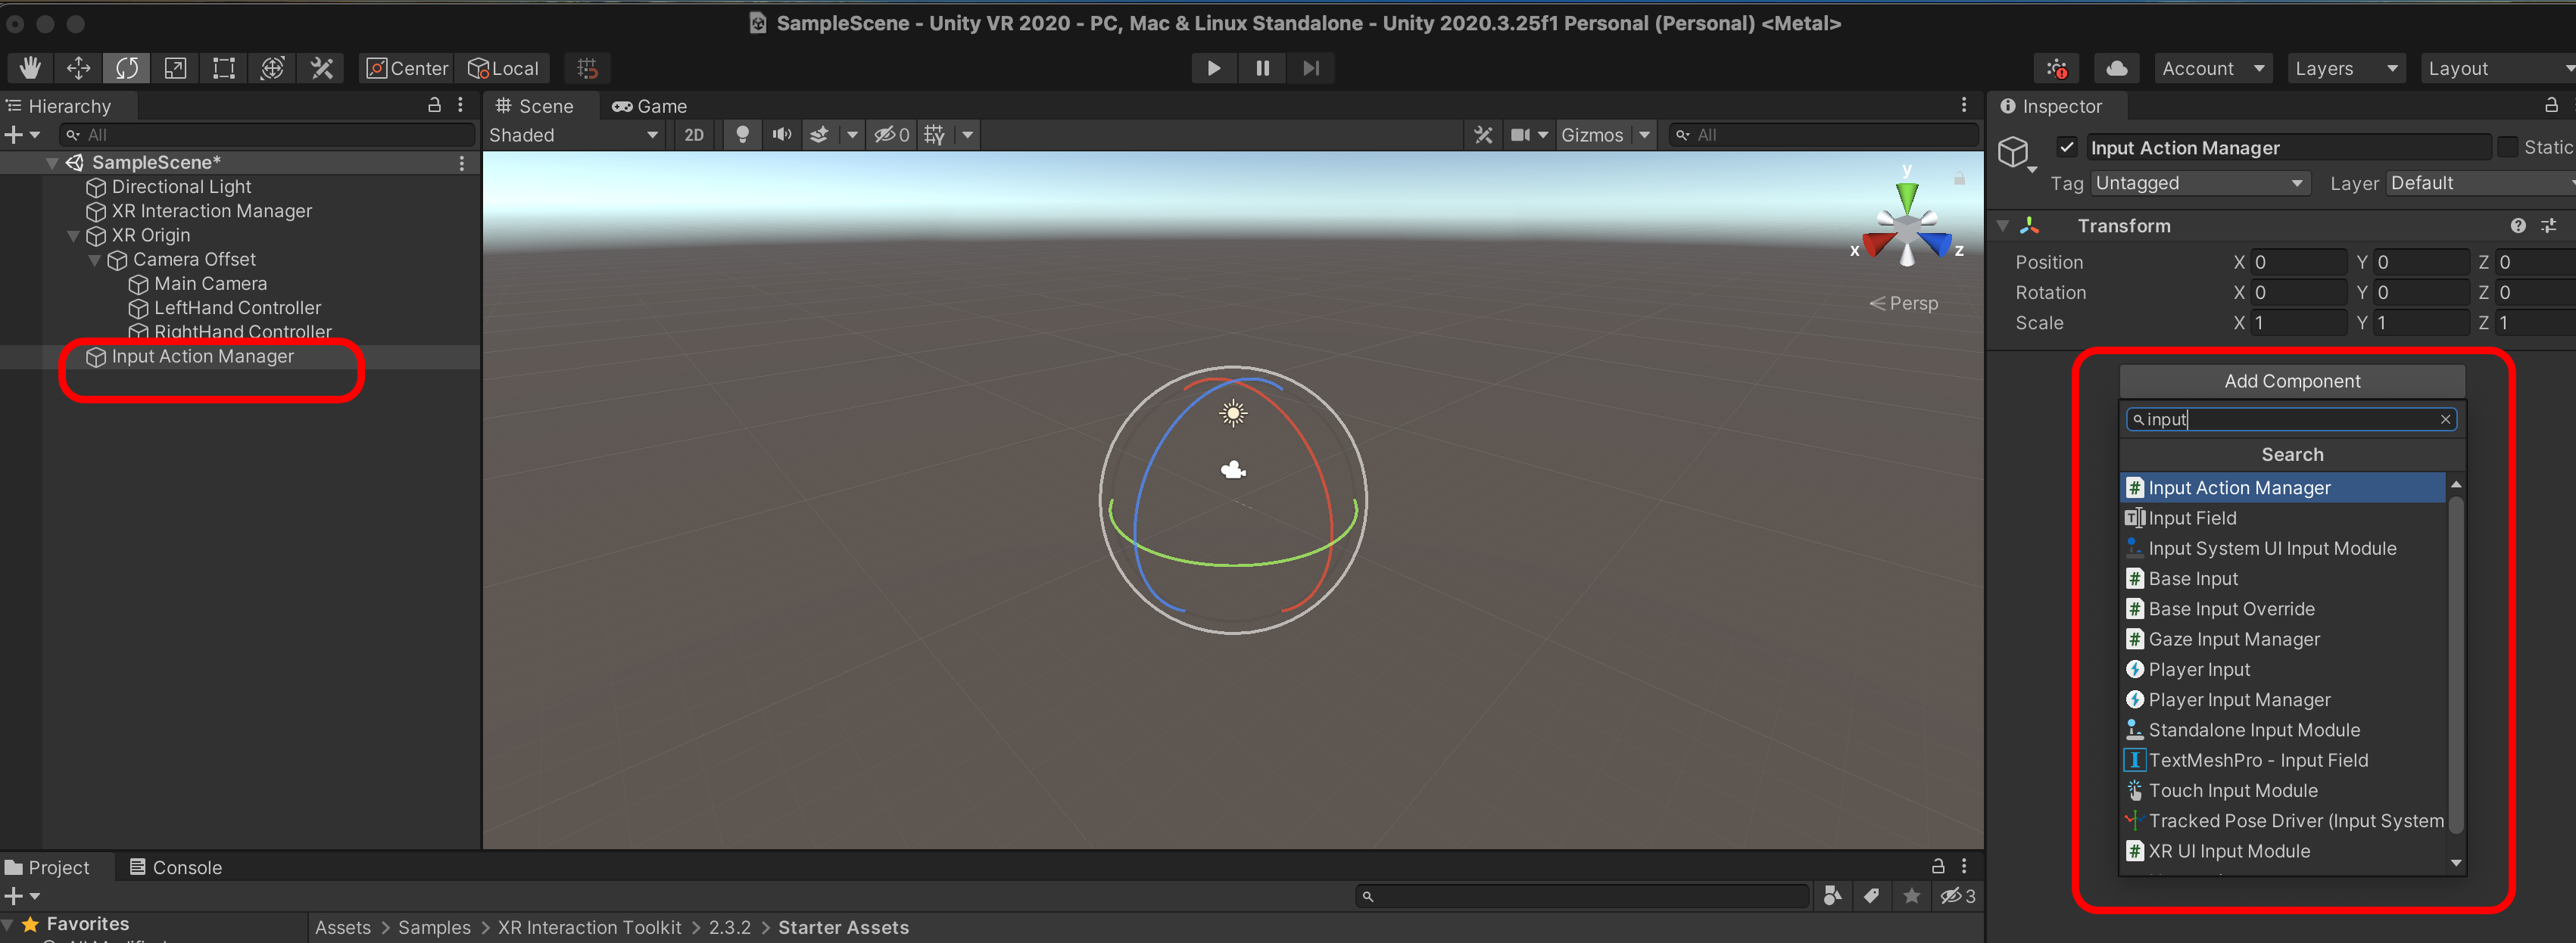Select the Rotate tool
Image resolution: width=2576 pixels, height=943 pixels.
[127, 68]
